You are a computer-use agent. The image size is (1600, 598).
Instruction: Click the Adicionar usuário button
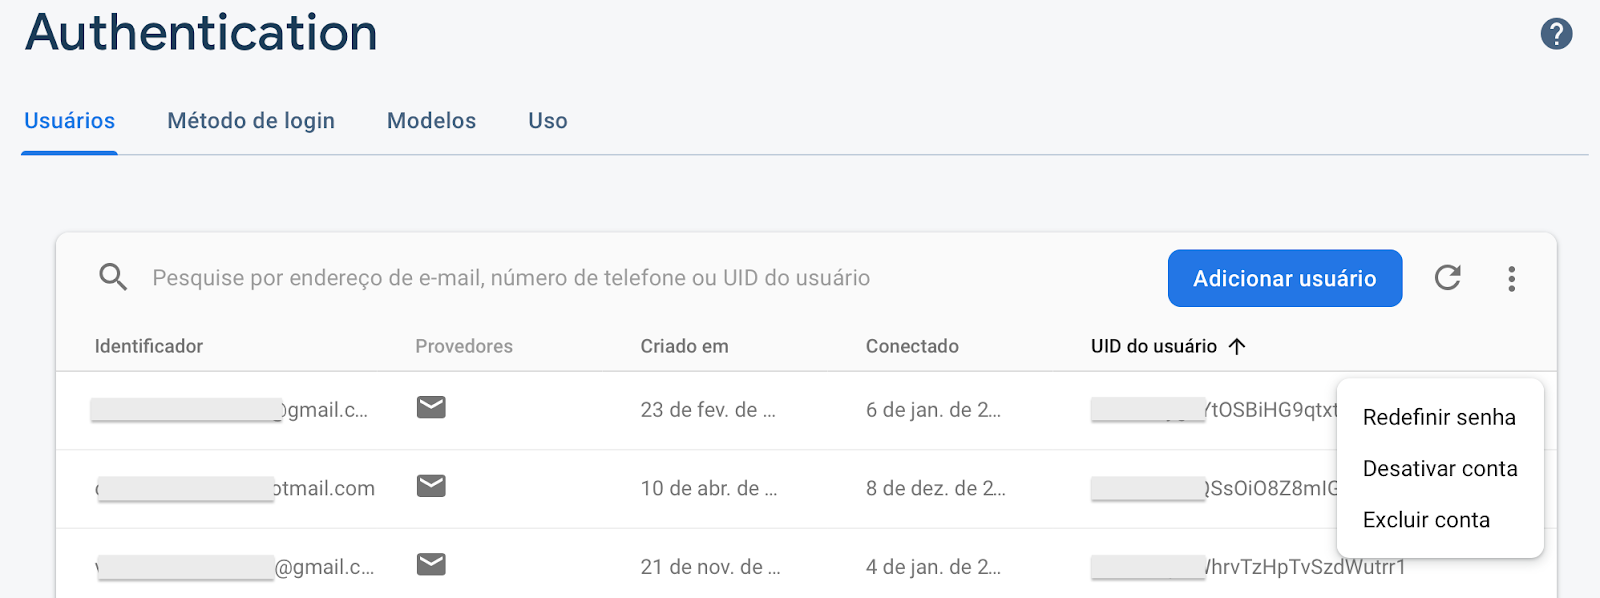click(1285, 278)
